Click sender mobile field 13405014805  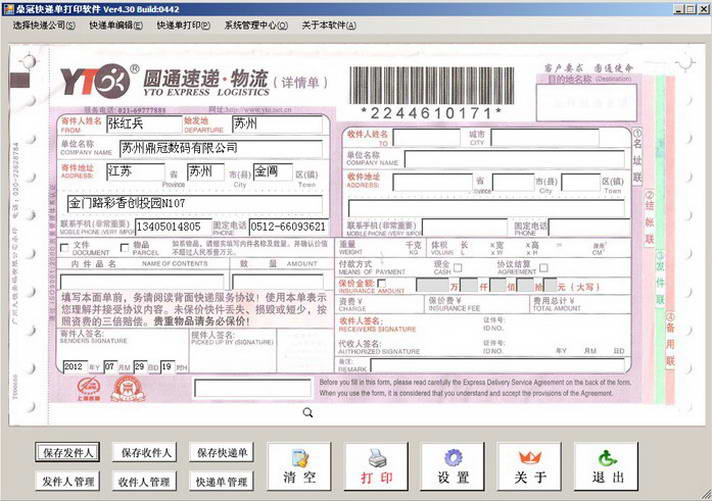[173, 227]
